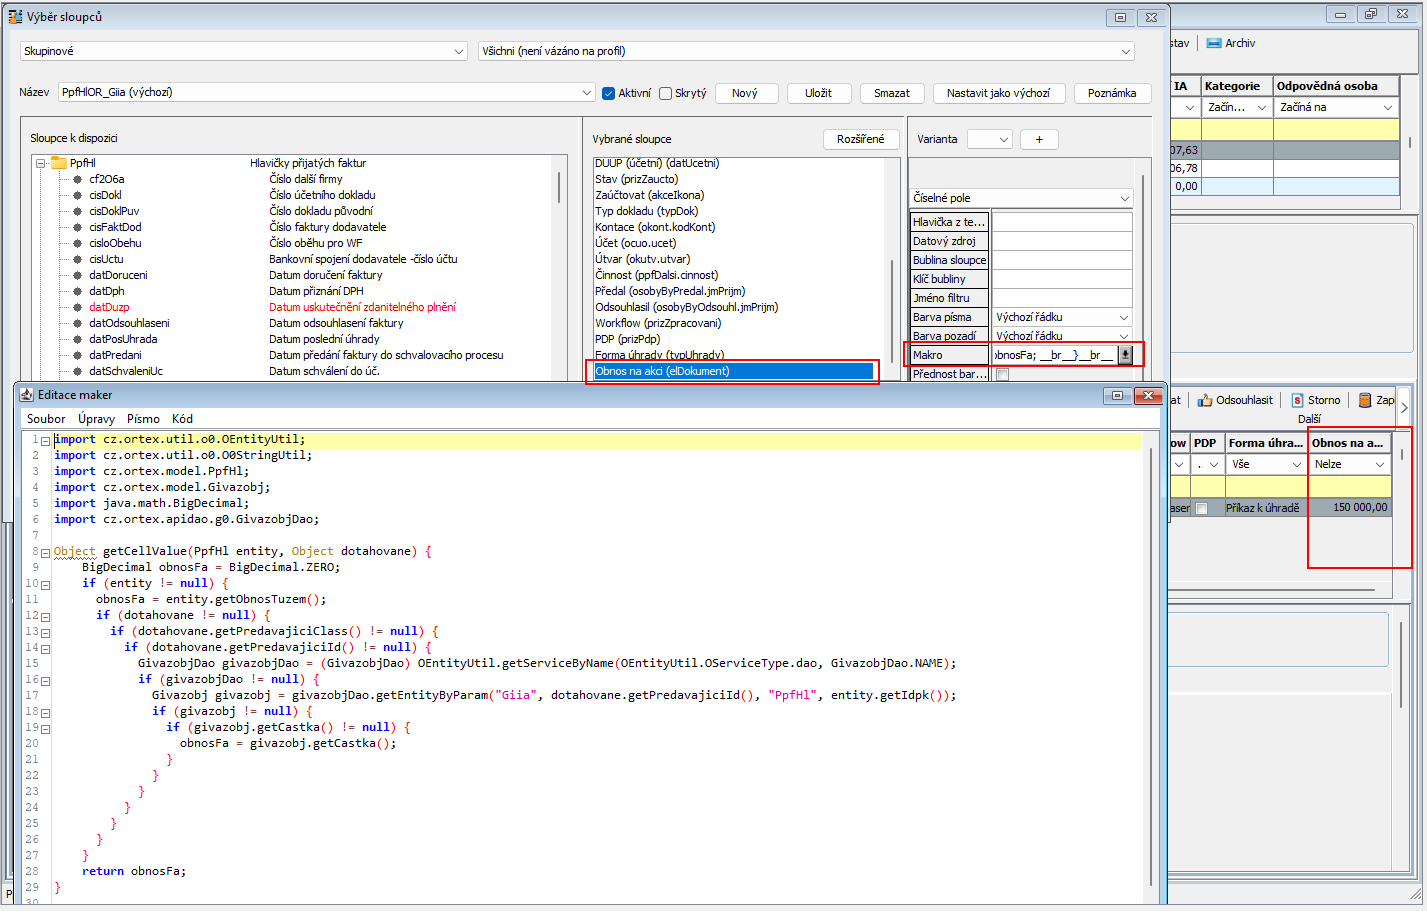The width and height of the screenshot is (1427, 911).
Task: Open the Kód menu
Action: [x=182, y=419]
